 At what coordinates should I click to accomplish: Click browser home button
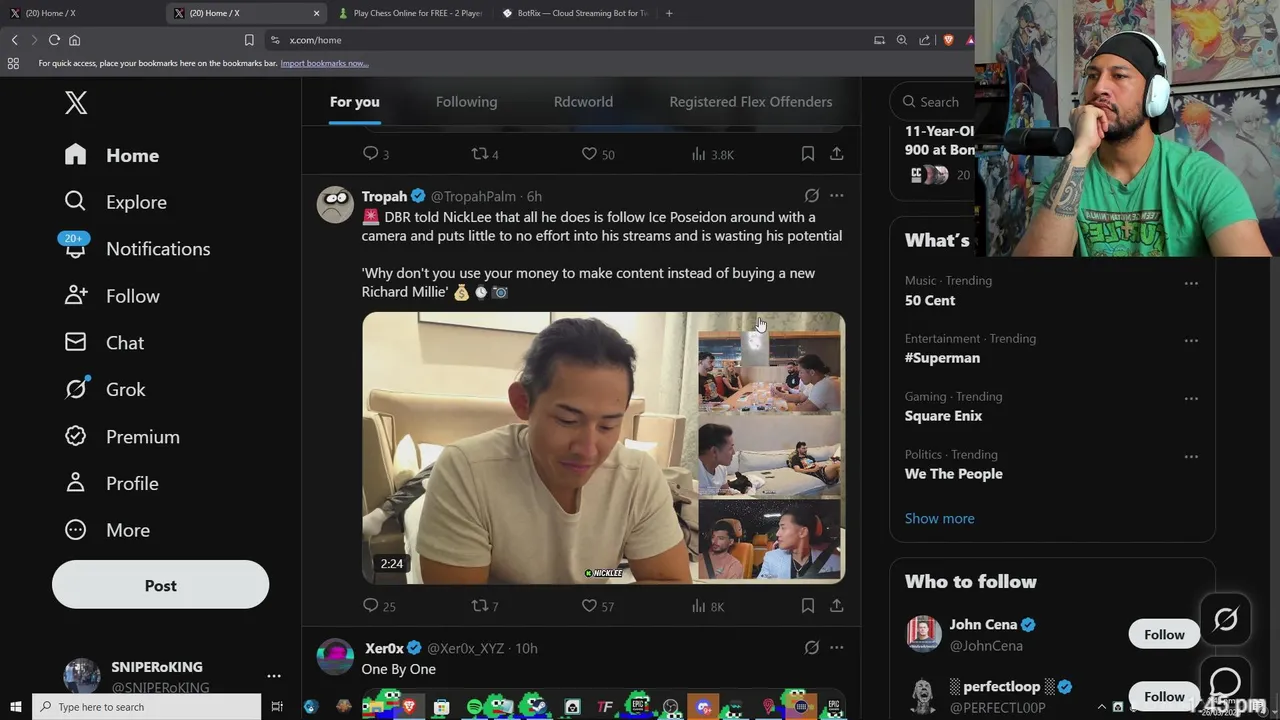[x=74, y=40]
